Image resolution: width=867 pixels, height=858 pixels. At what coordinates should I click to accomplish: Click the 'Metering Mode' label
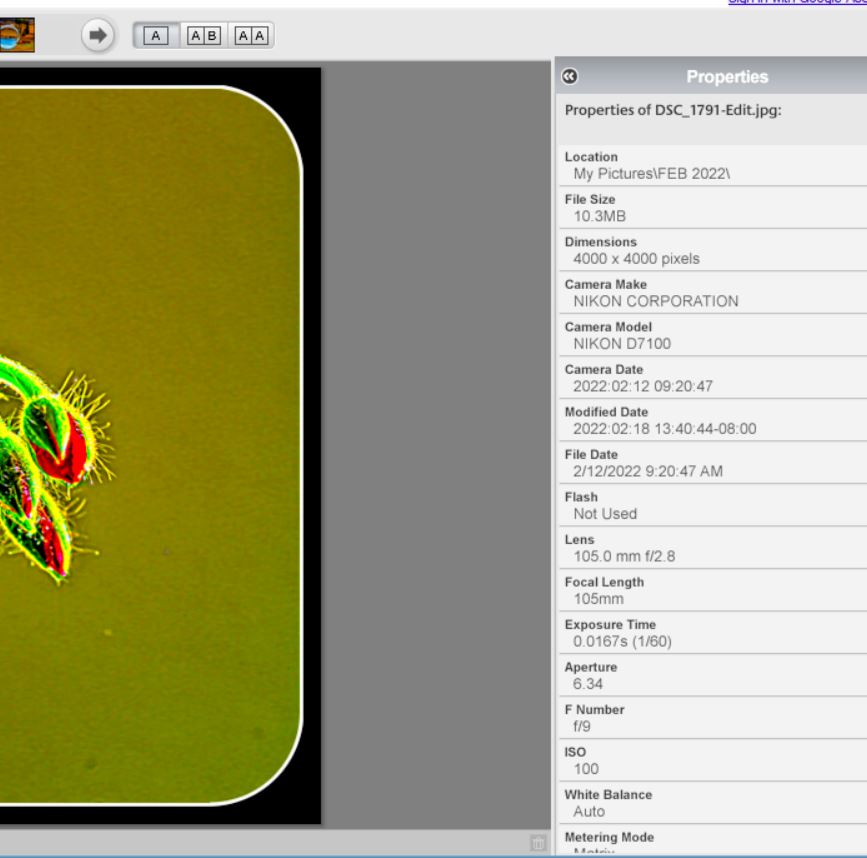tap(609, 838)
